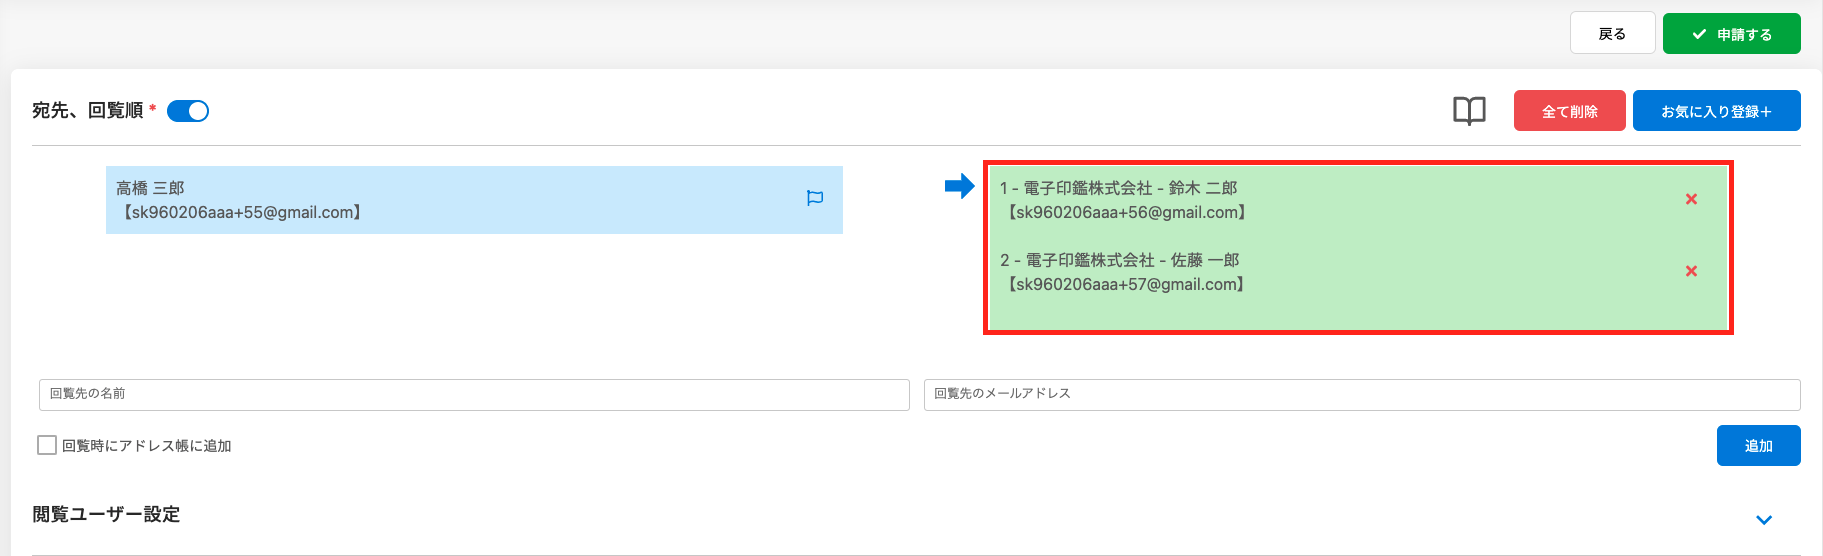Select the 高橋 三郎 sender entry
The height and width of the screenshot is (556, 1823).
474,200
